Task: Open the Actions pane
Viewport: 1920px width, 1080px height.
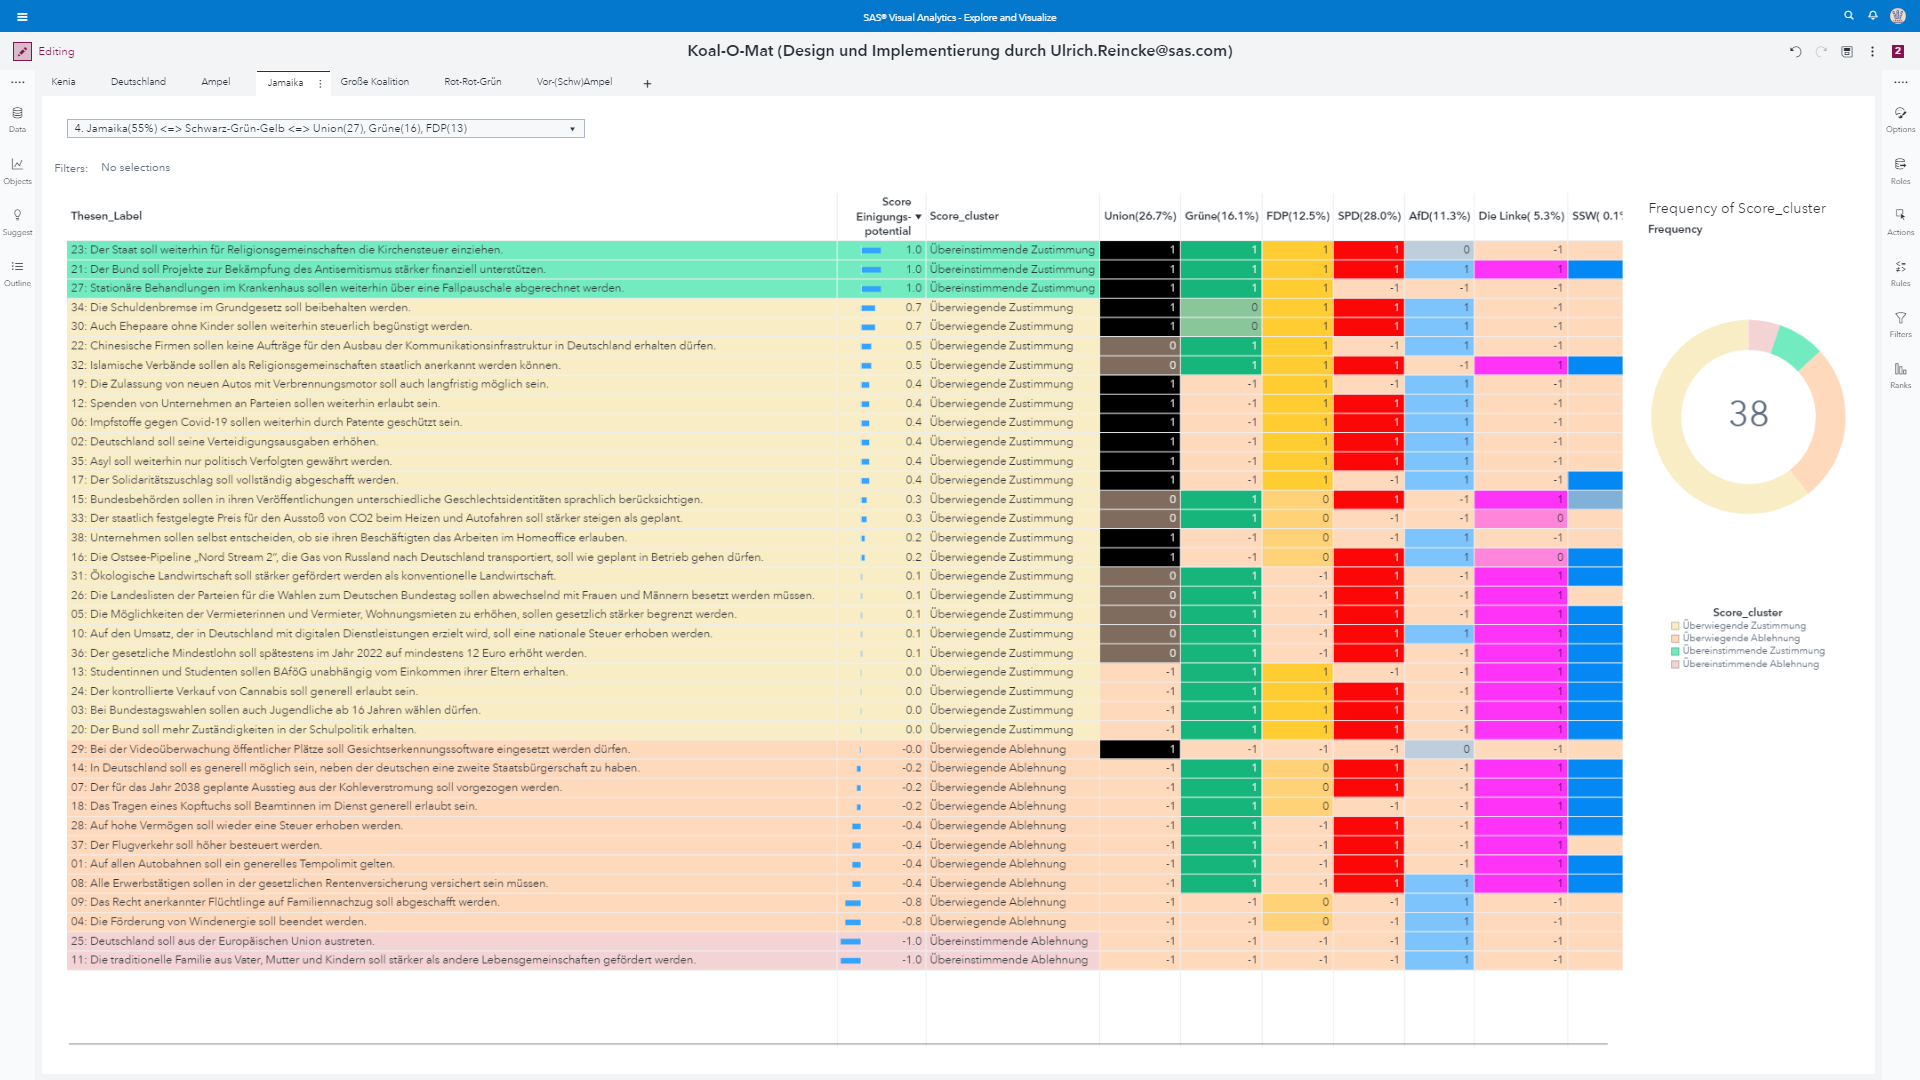Action: click(1900, 222)
